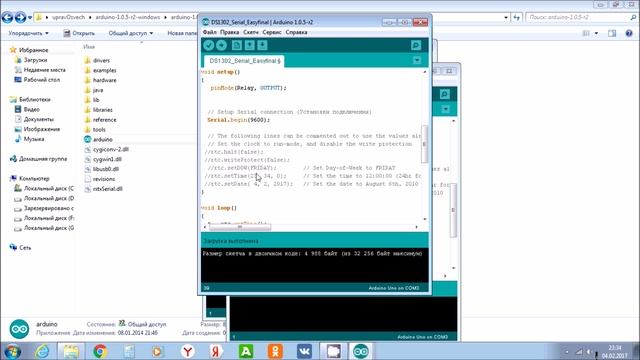
Task: Open the Explorer view options dropdown arrow
Action: tap(596, 33)
